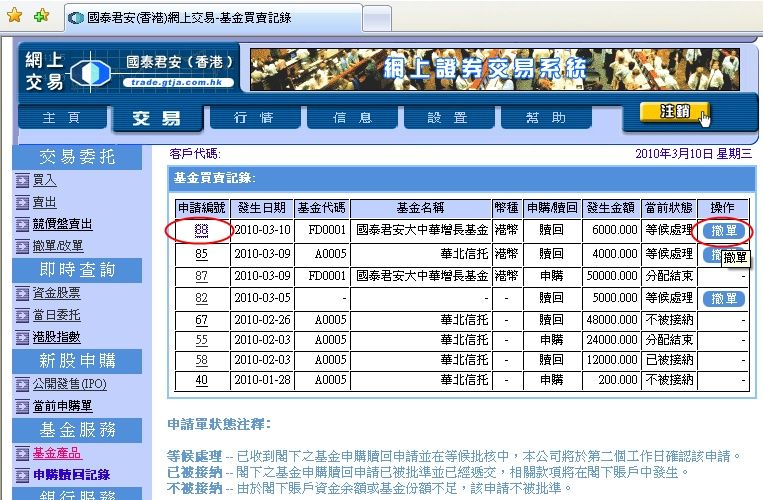763x500 pixels.
Task: Click the add-to-favorites star with plus icon
Action: pyautogui.click(x=42, y=16)
